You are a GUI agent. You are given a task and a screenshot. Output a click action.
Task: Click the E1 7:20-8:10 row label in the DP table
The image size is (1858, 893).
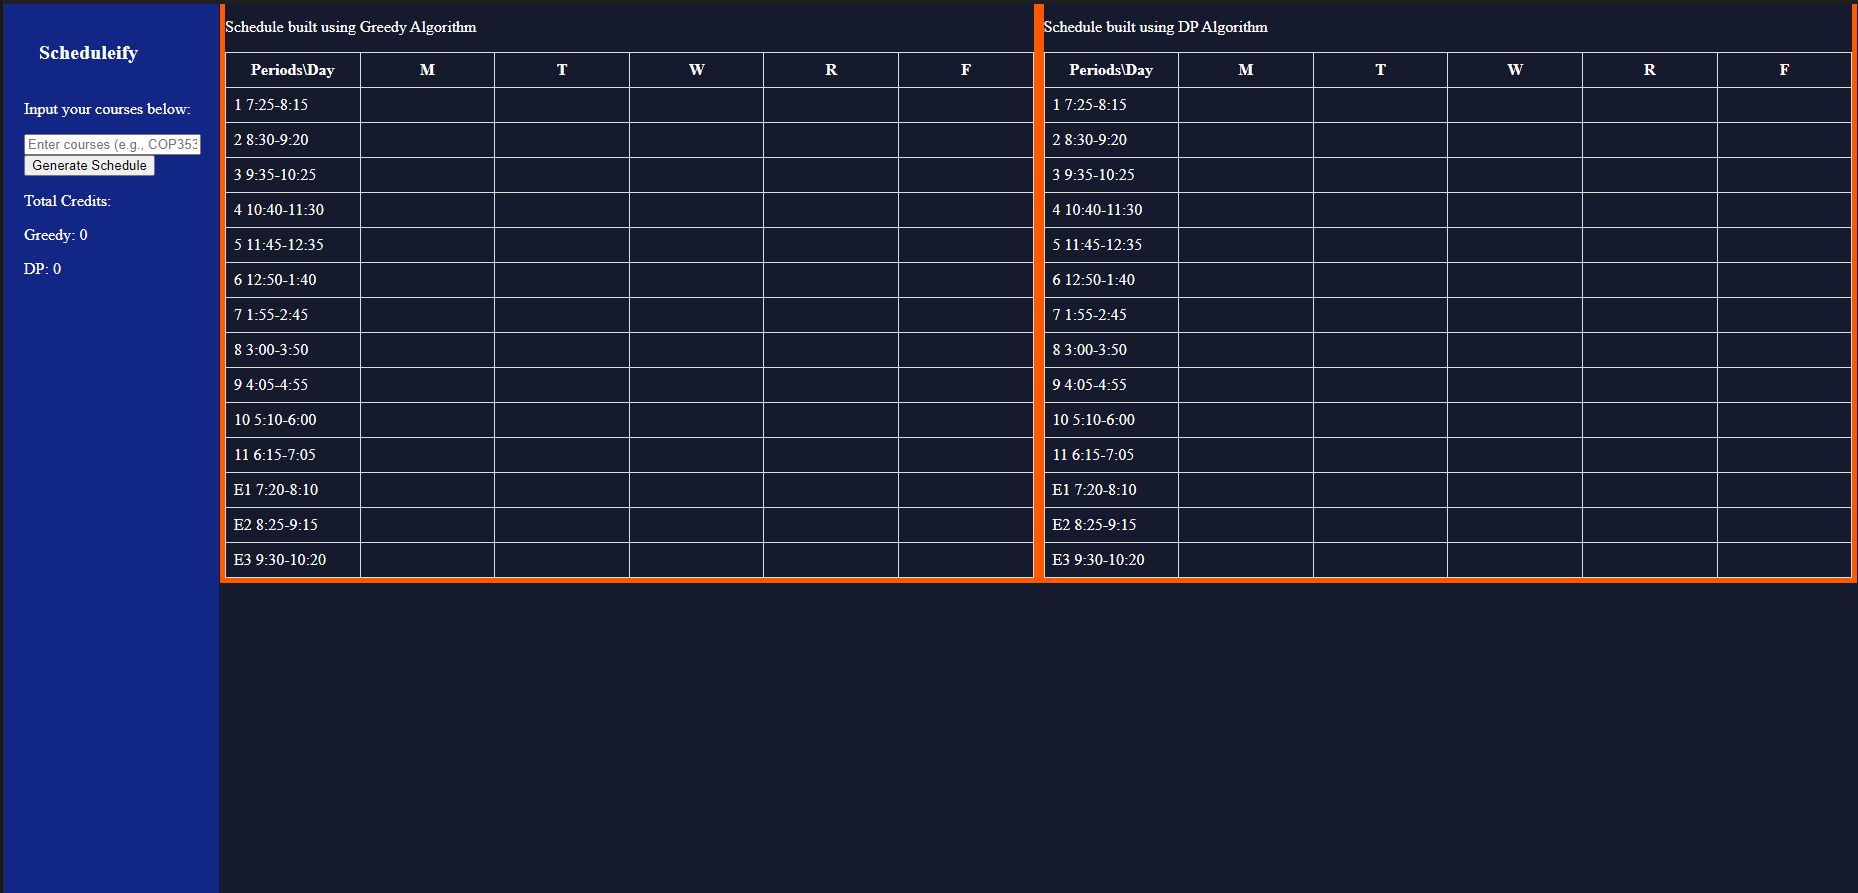(x=1094, y=490)
